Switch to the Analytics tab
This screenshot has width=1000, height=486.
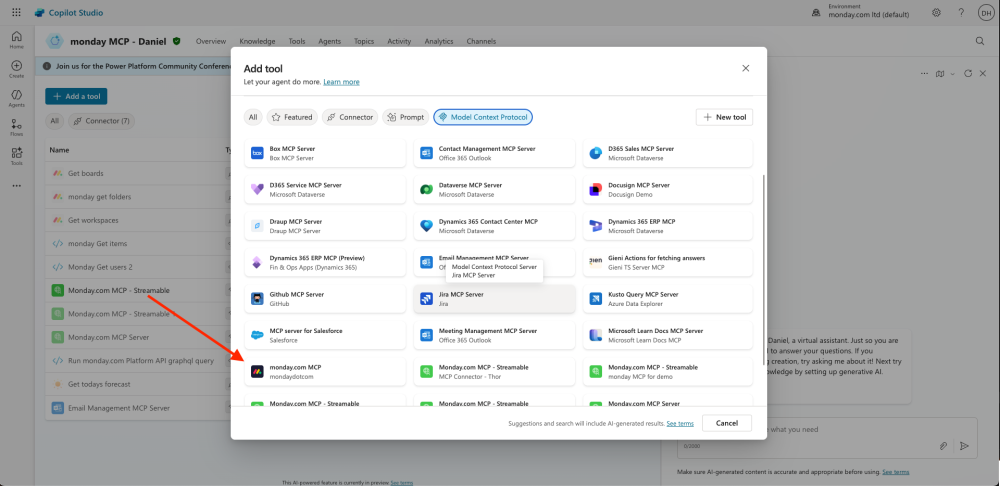point(438,41)
